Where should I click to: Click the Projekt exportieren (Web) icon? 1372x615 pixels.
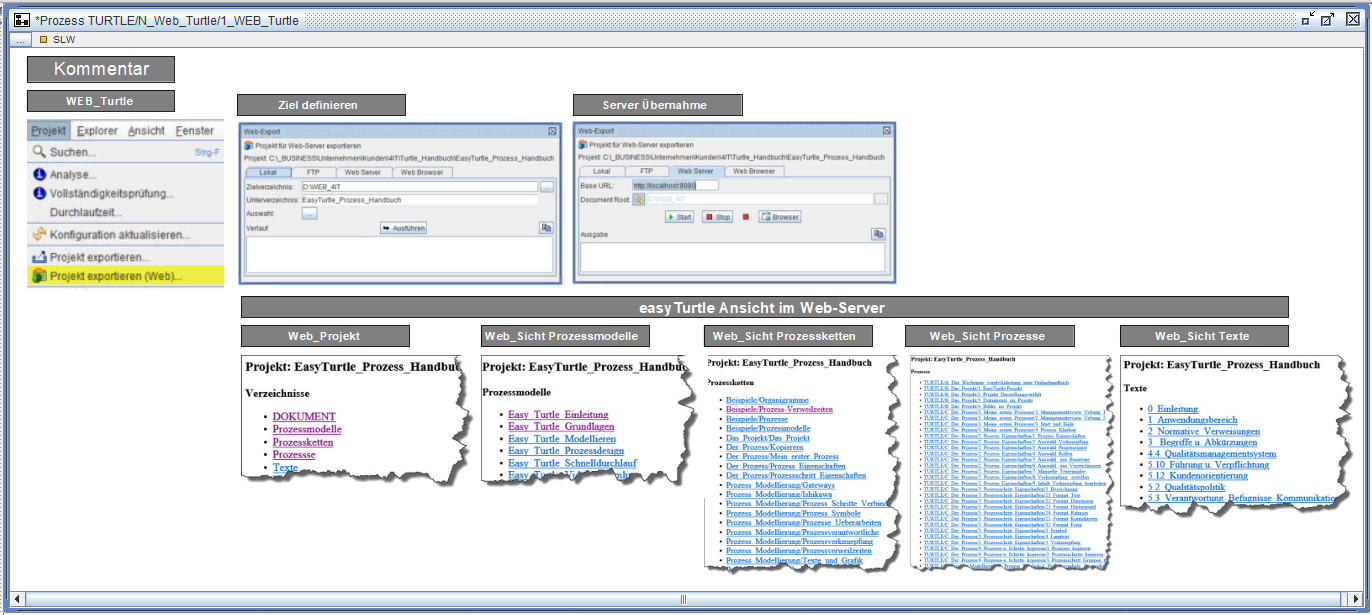pos(39,276)
